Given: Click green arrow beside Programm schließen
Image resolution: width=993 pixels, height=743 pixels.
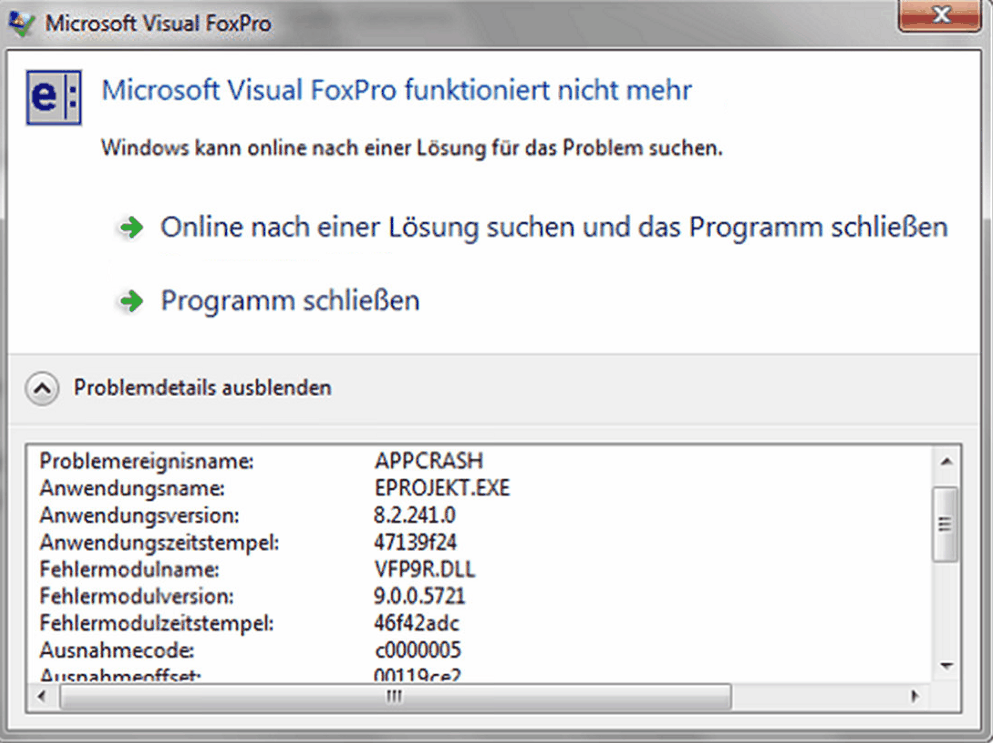Looking at the screenshot, I should pyautogui.click(x=132, y=301).
